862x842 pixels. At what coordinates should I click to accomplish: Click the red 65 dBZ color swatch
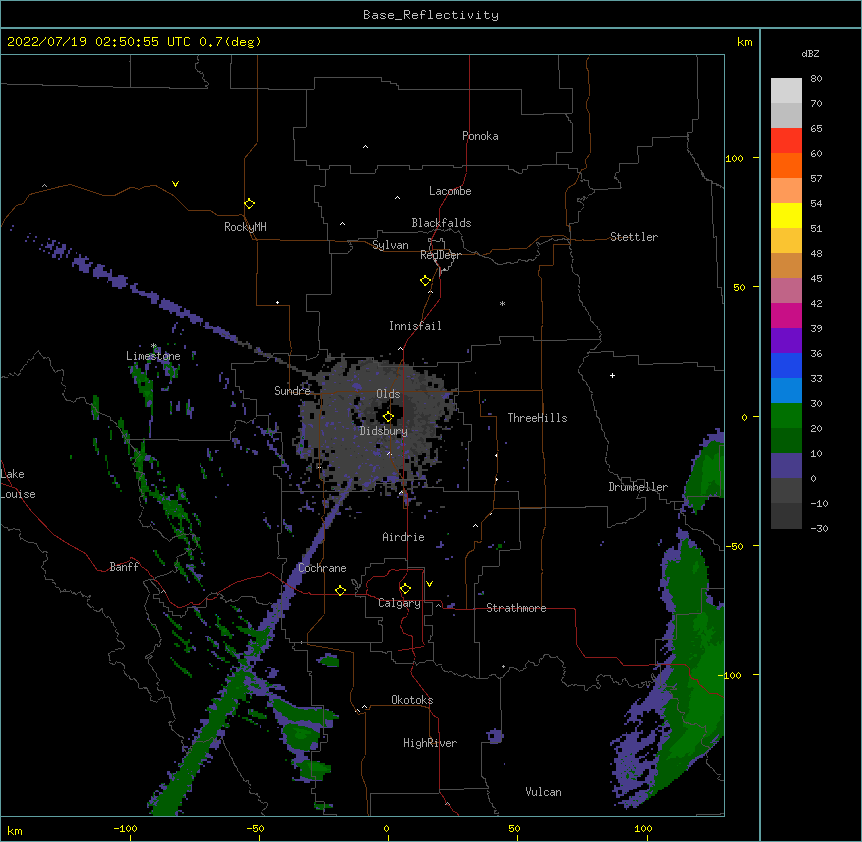(786, 141)
